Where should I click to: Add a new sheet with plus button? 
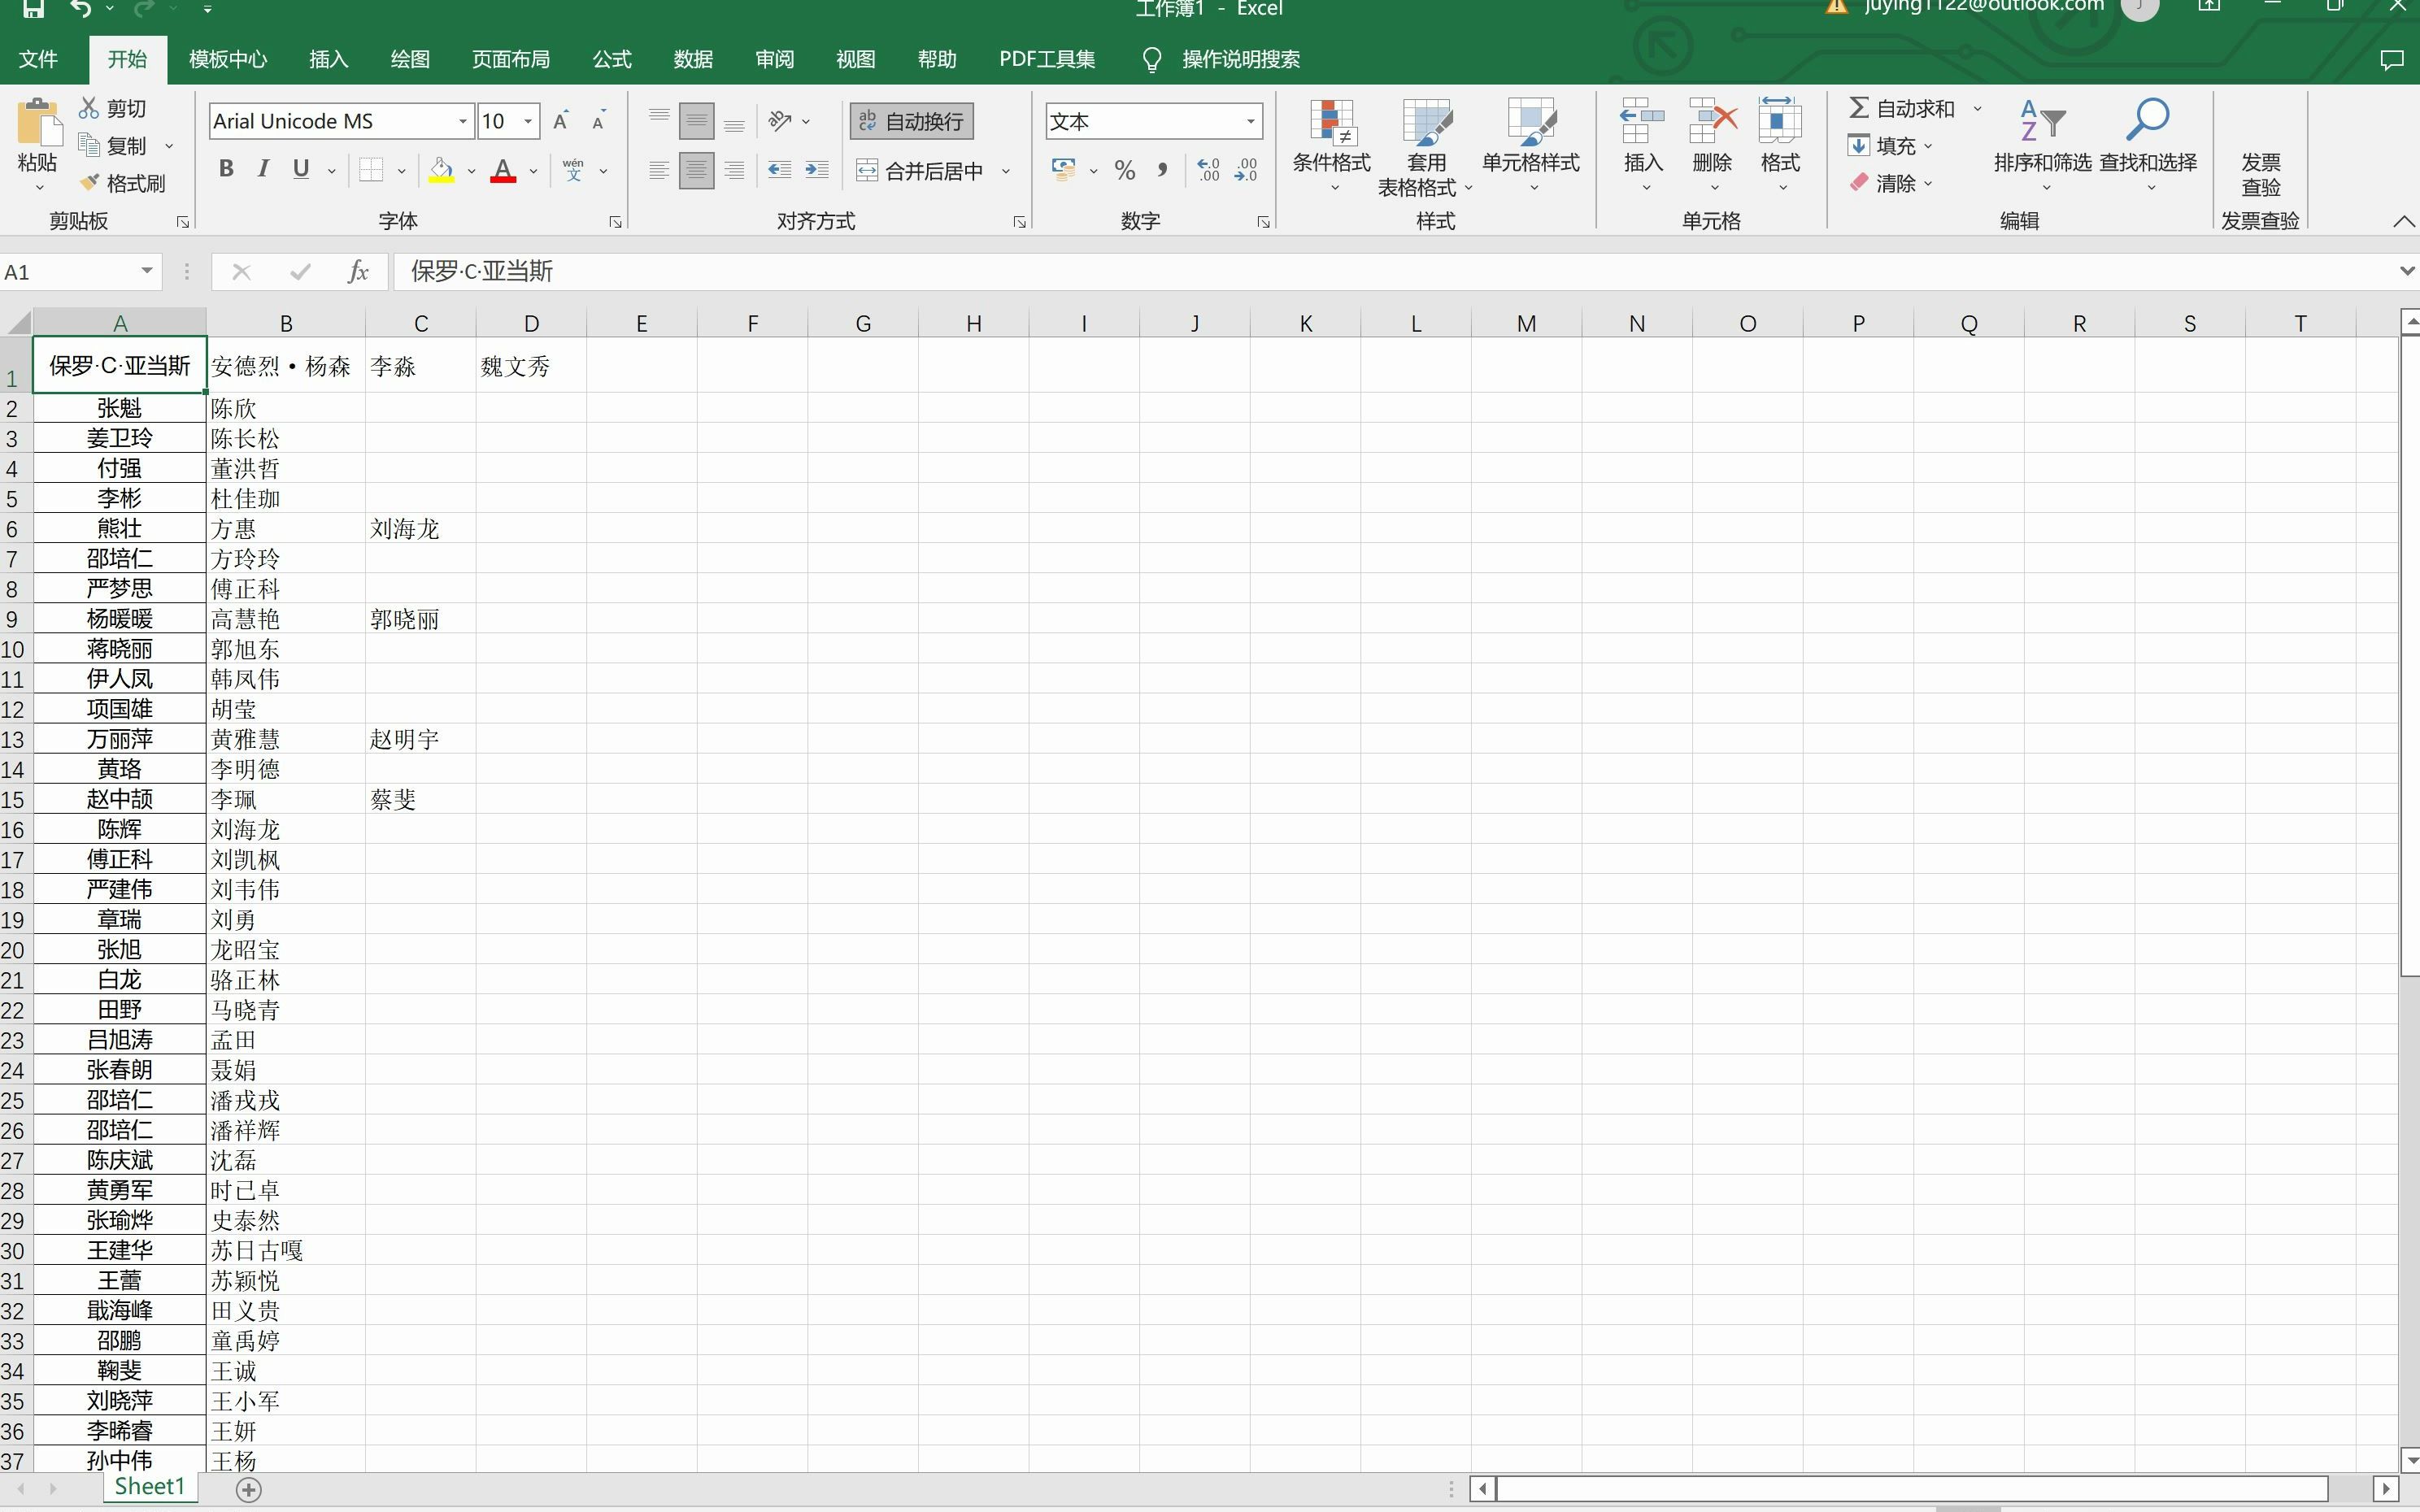coord(249,1489)
